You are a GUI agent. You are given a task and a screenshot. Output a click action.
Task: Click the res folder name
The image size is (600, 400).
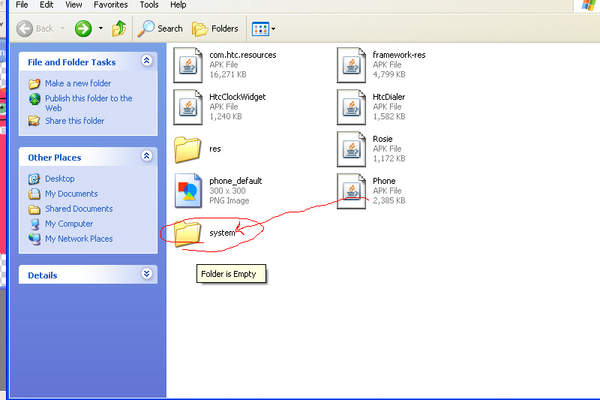pos(215,149)
